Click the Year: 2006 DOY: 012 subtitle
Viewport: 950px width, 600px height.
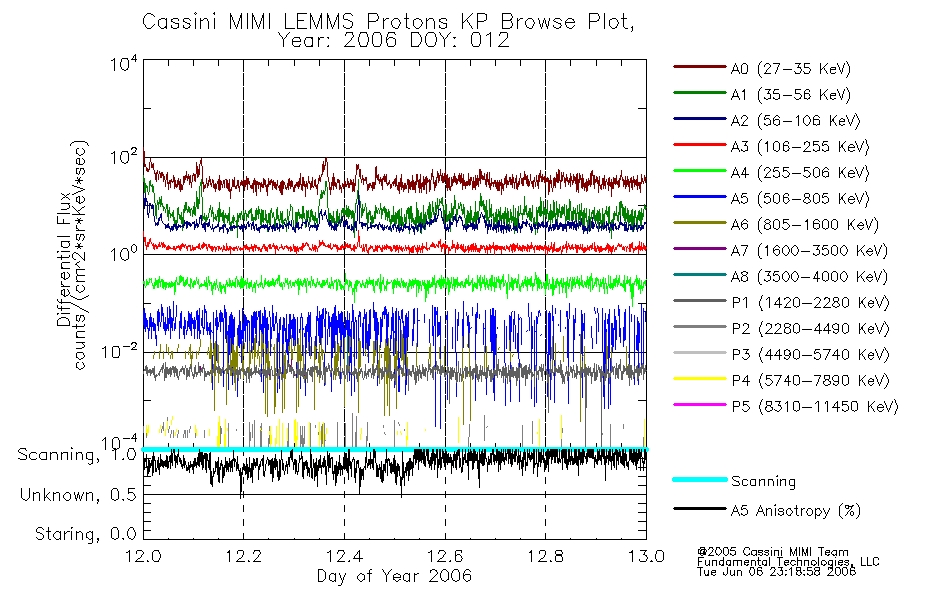point(394,41)
